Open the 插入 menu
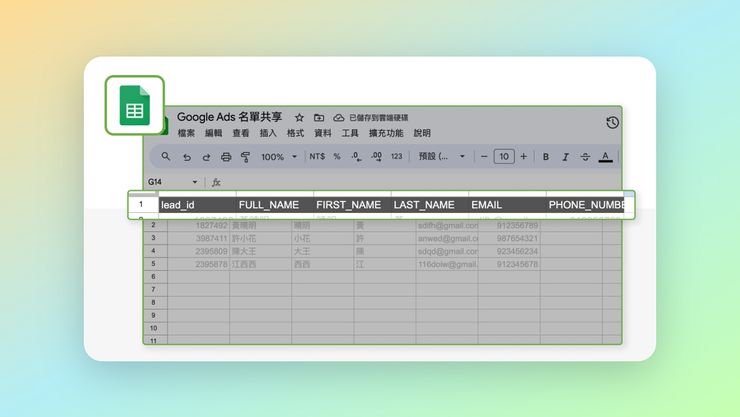 point(268,133)
